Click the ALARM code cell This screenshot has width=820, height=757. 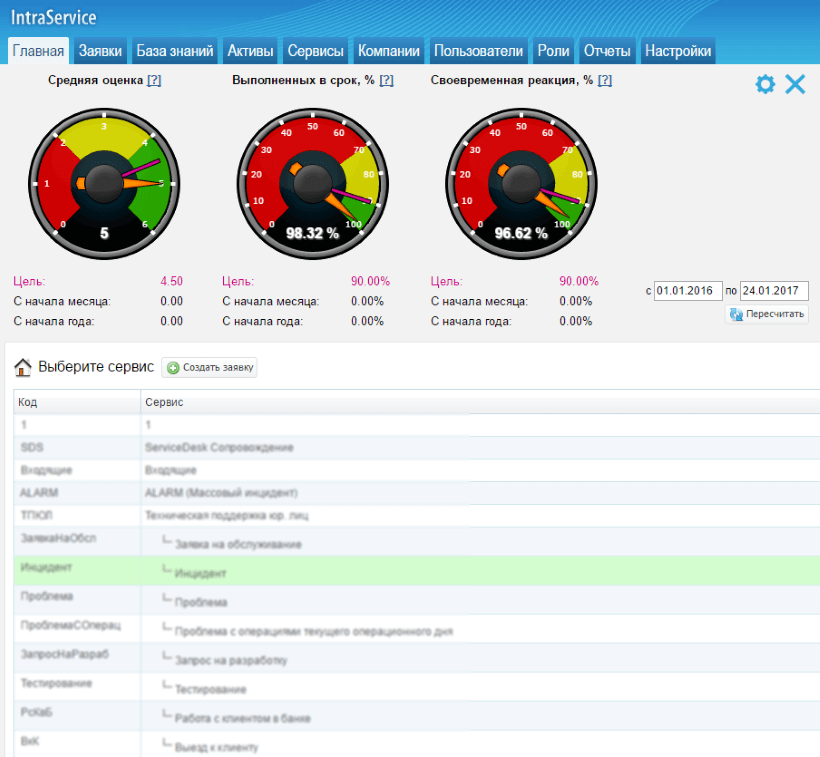click(x=77, y=493)
